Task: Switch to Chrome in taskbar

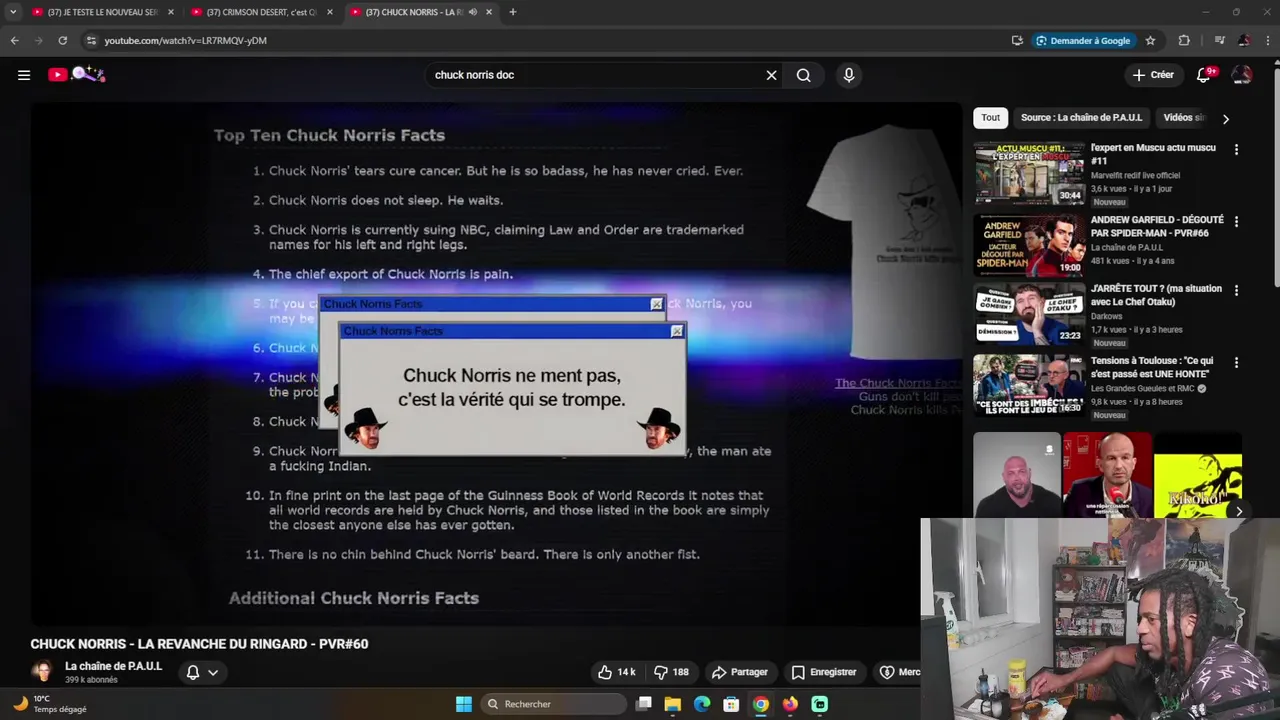Action: point(761,704)
